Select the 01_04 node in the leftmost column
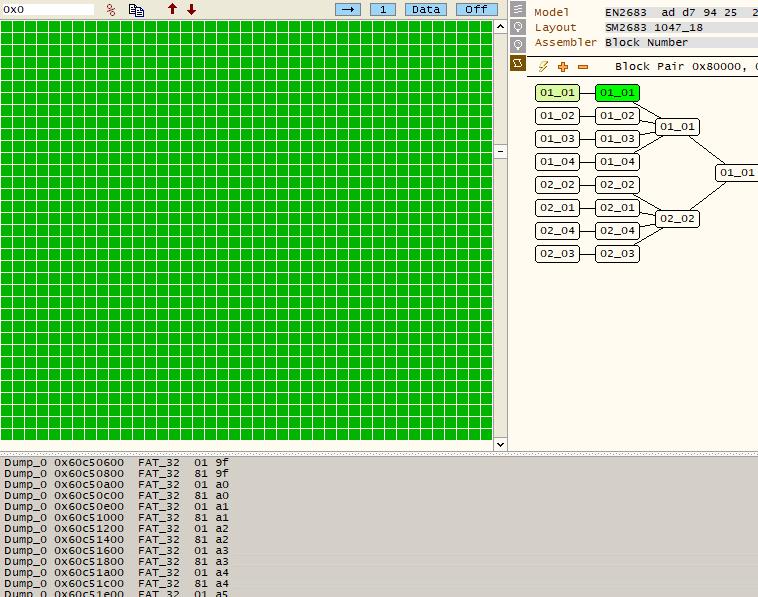The height and width of the screenshot is (597, 758). coord(557,162)
